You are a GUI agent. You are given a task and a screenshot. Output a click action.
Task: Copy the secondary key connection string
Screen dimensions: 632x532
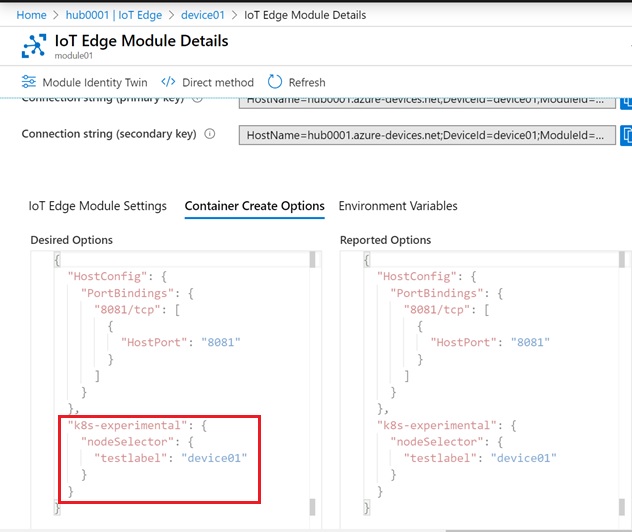tap(626, 135)
